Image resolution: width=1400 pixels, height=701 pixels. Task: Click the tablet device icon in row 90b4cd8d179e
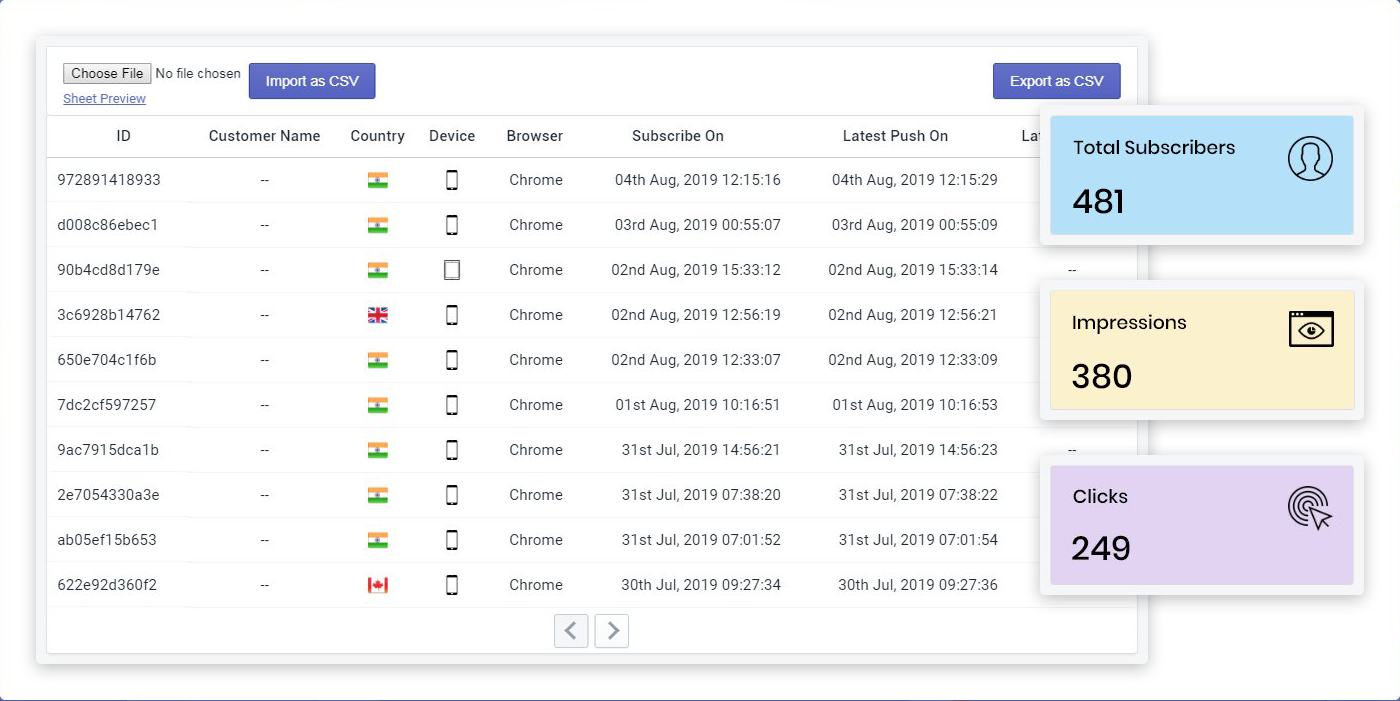pyautogui.click(x=452, y=270)
